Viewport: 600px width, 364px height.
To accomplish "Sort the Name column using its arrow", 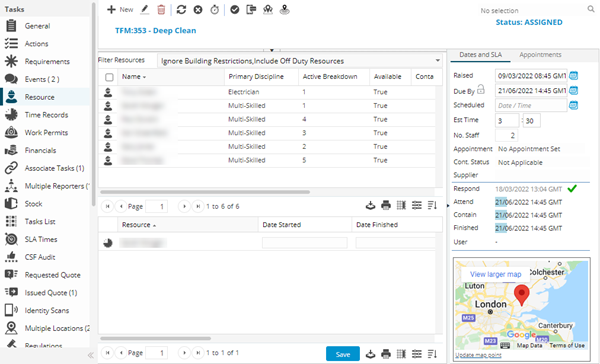I will pyautogui.click(x=144, y=77).
